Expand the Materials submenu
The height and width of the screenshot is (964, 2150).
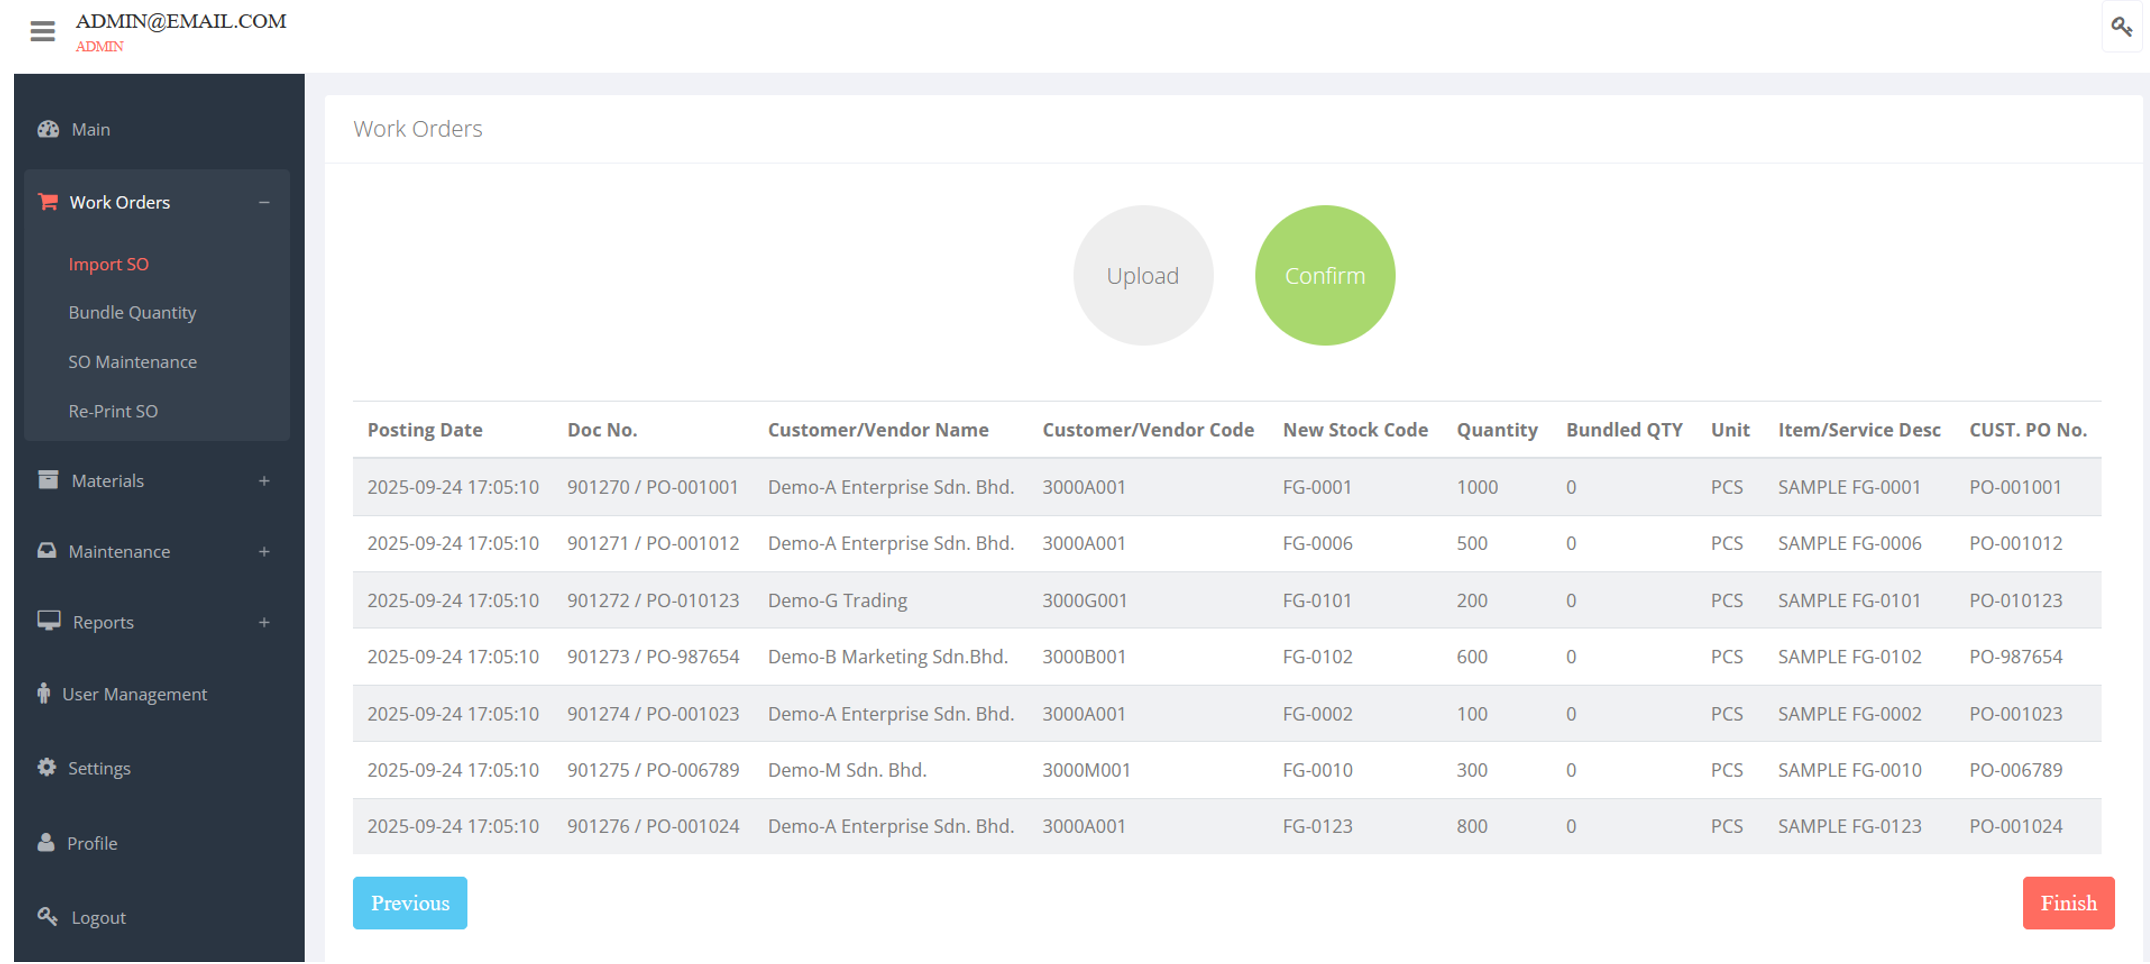coord(264,481)
